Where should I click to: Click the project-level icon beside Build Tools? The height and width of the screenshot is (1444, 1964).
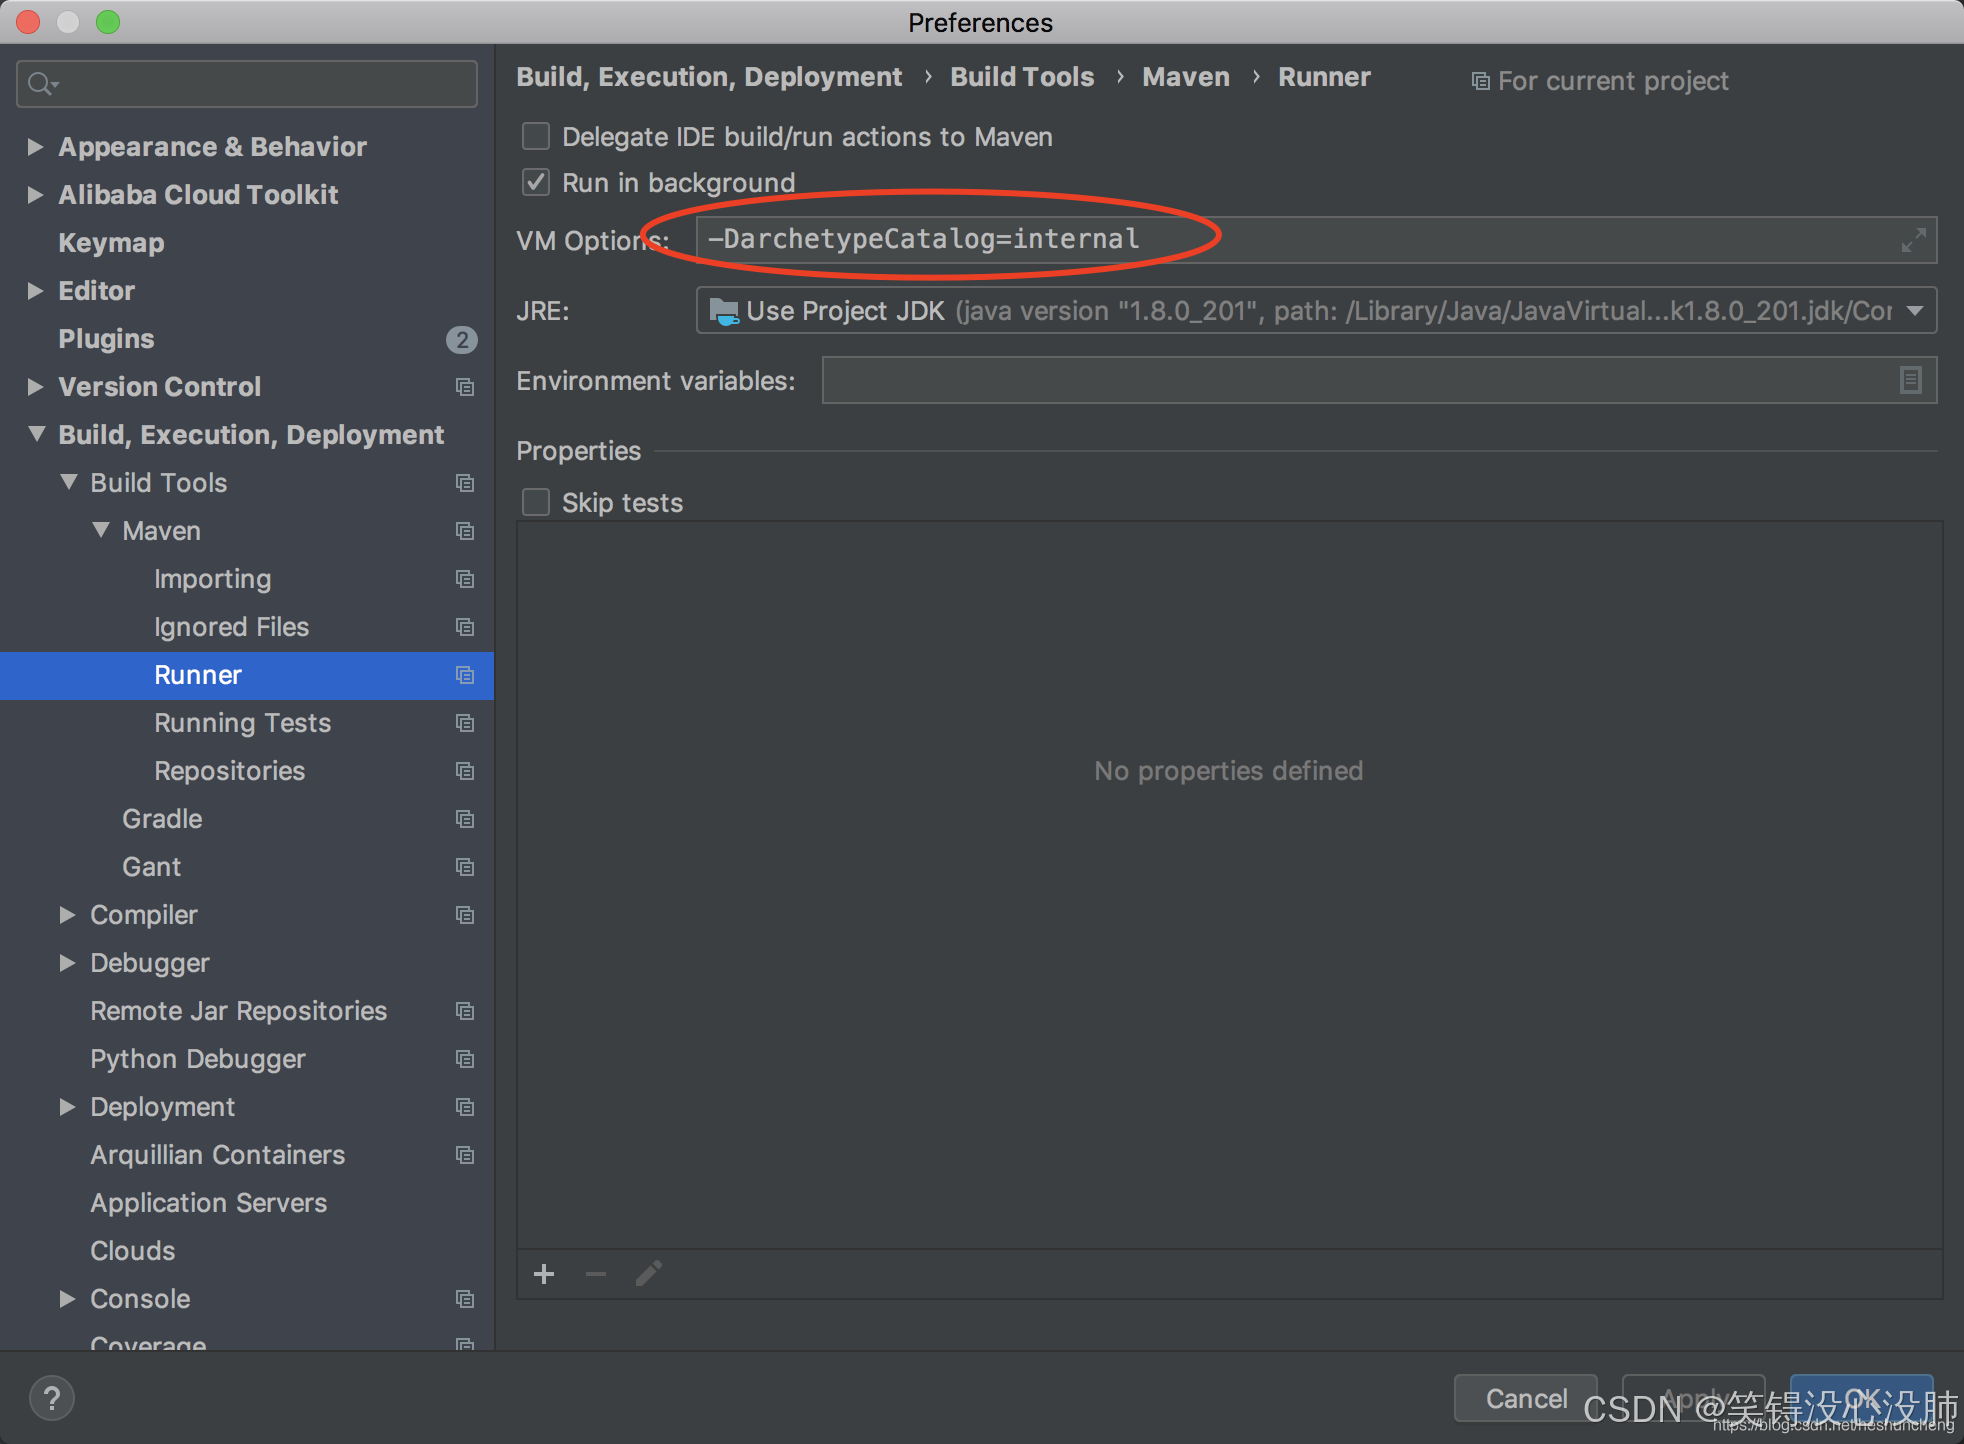465,483
